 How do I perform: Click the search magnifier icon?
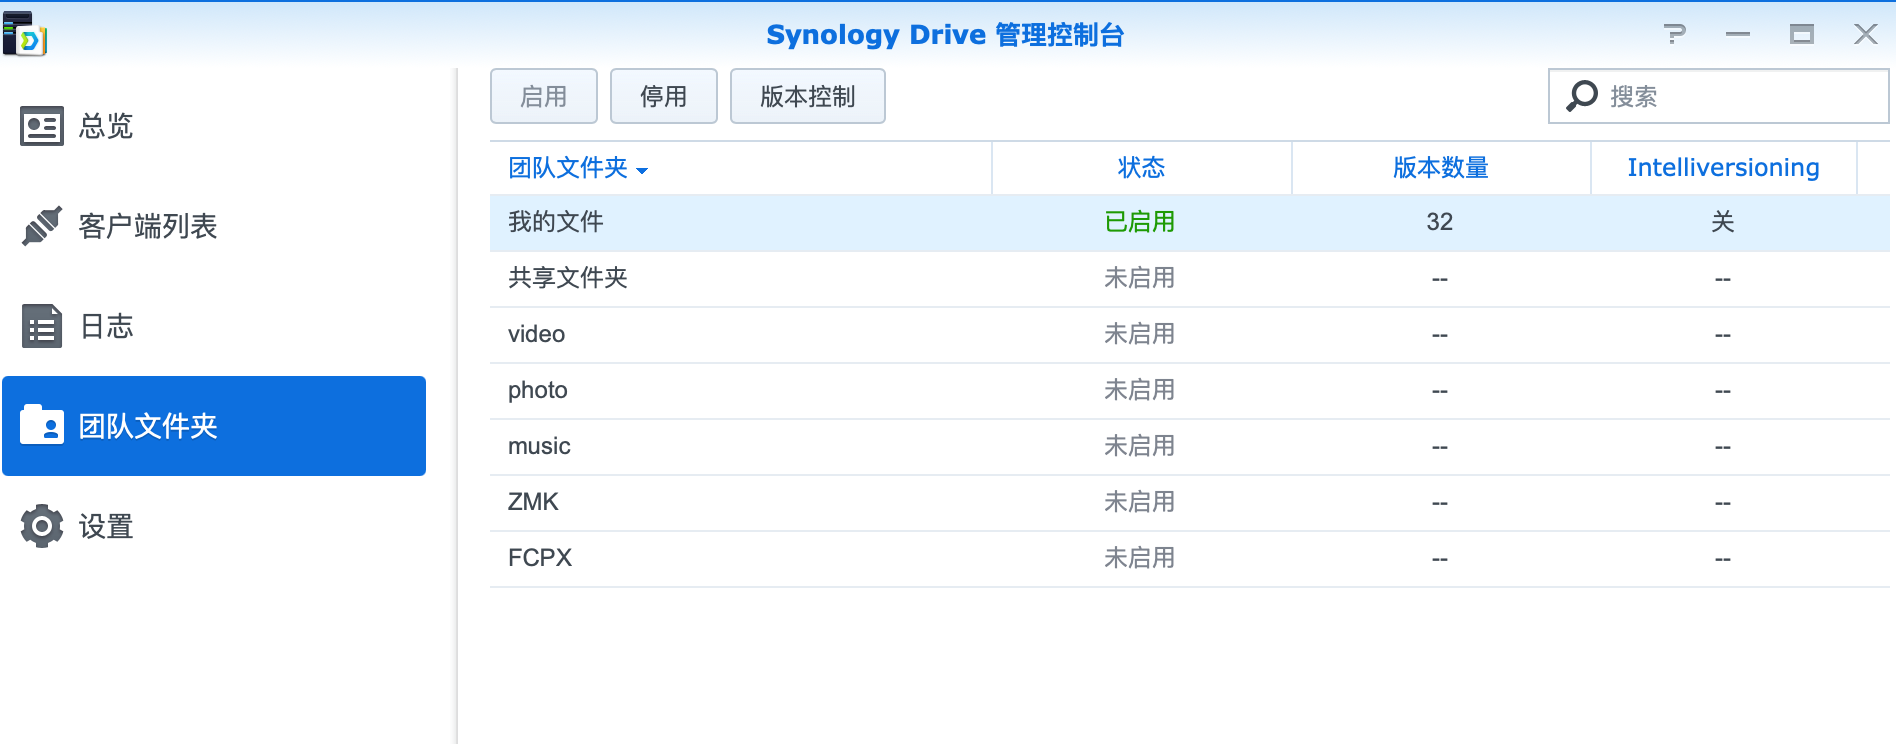1582,96
